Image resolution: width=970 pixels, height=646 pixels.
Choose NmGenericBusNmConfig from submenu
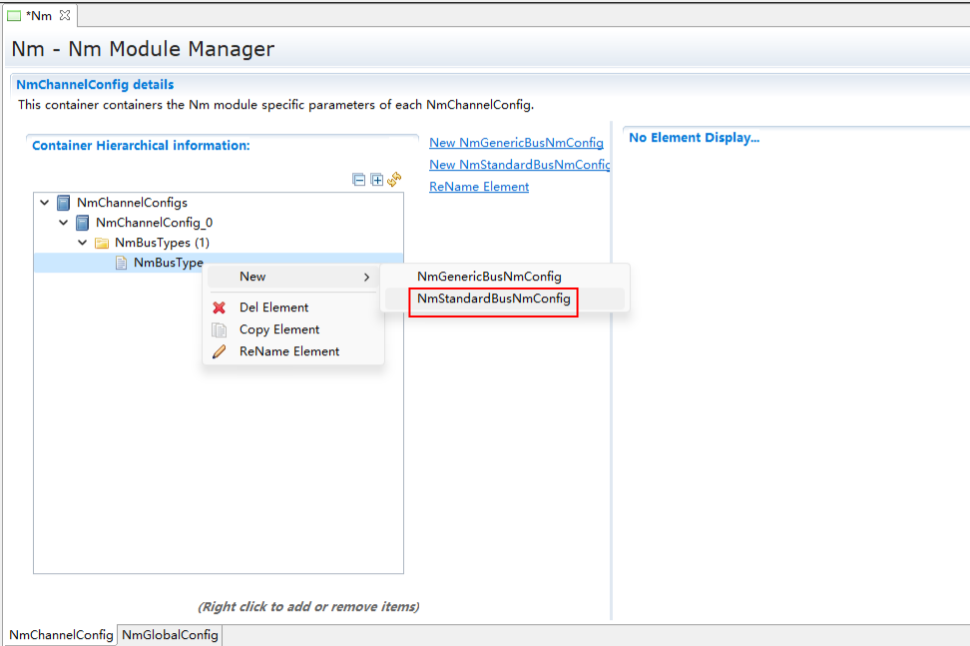click(x=489, y=277)
